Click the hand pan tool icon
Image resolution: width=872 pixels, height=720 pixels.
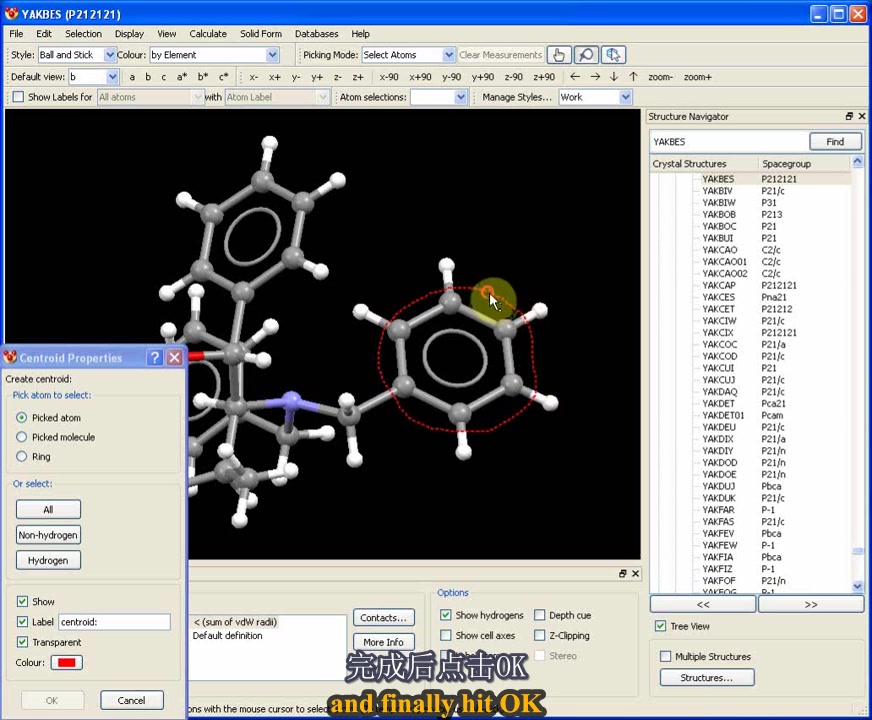pyautogui.click(x=559, y=55)
